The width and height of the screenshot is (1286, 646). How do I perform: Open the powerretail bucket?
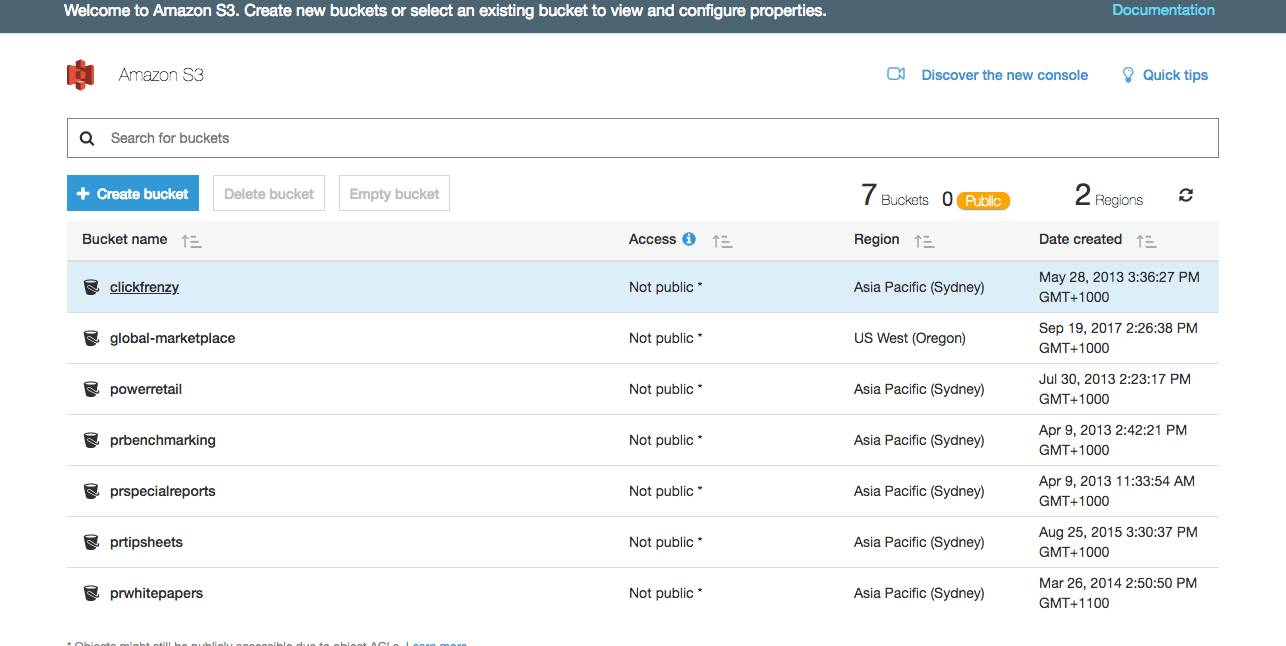point(146,389)
